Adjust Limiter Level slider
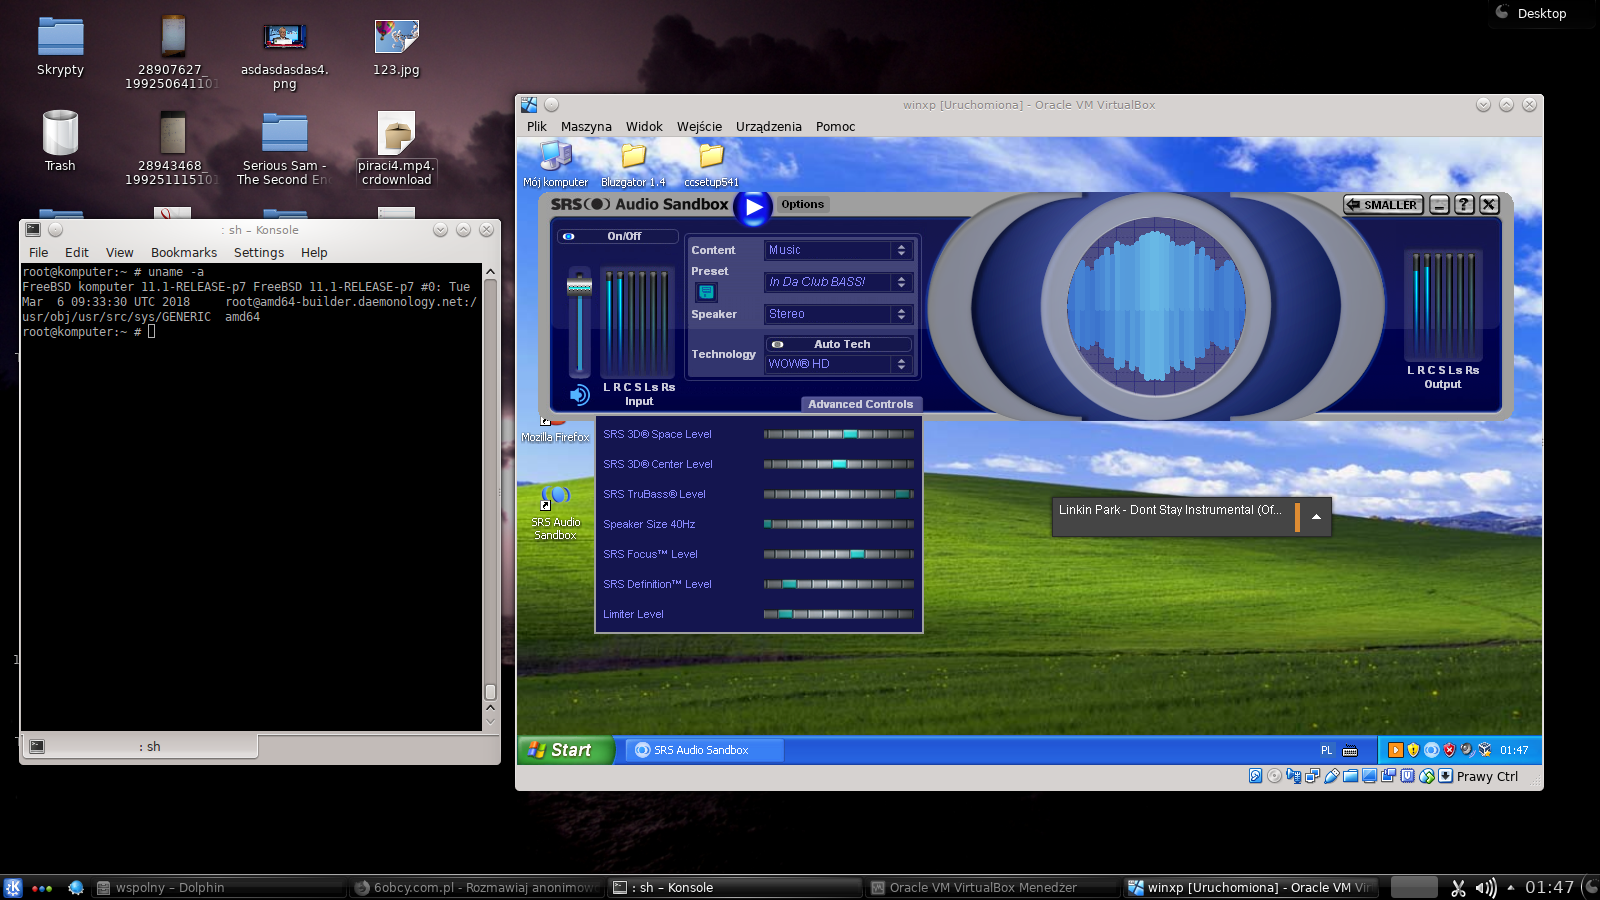 pos(839,614)
